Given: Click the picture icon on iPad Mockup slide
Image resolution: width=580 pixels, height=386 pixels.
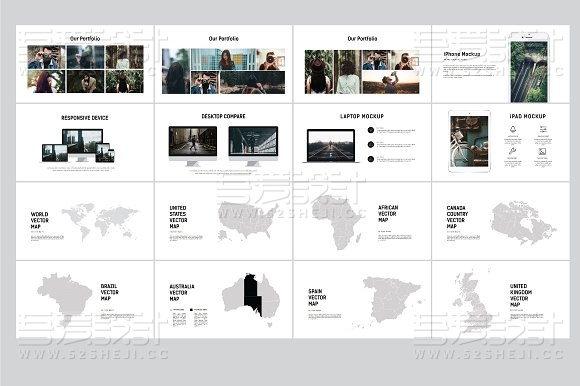Looking at the screenshot, I should [x=542, y=151].
